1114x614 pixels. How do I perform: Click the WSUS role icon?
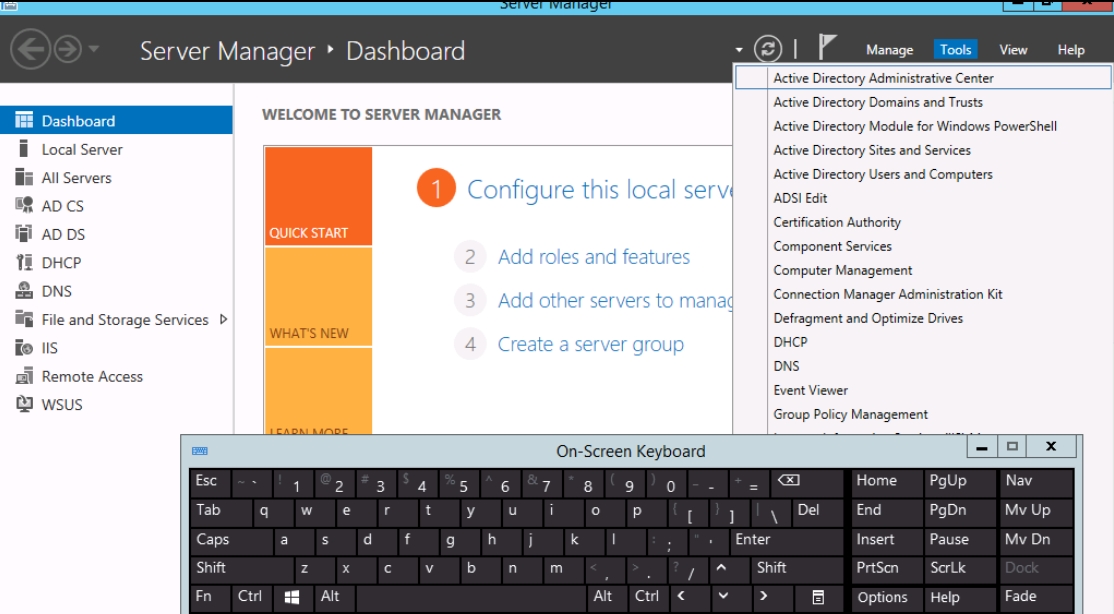click(x=24, y=404)
